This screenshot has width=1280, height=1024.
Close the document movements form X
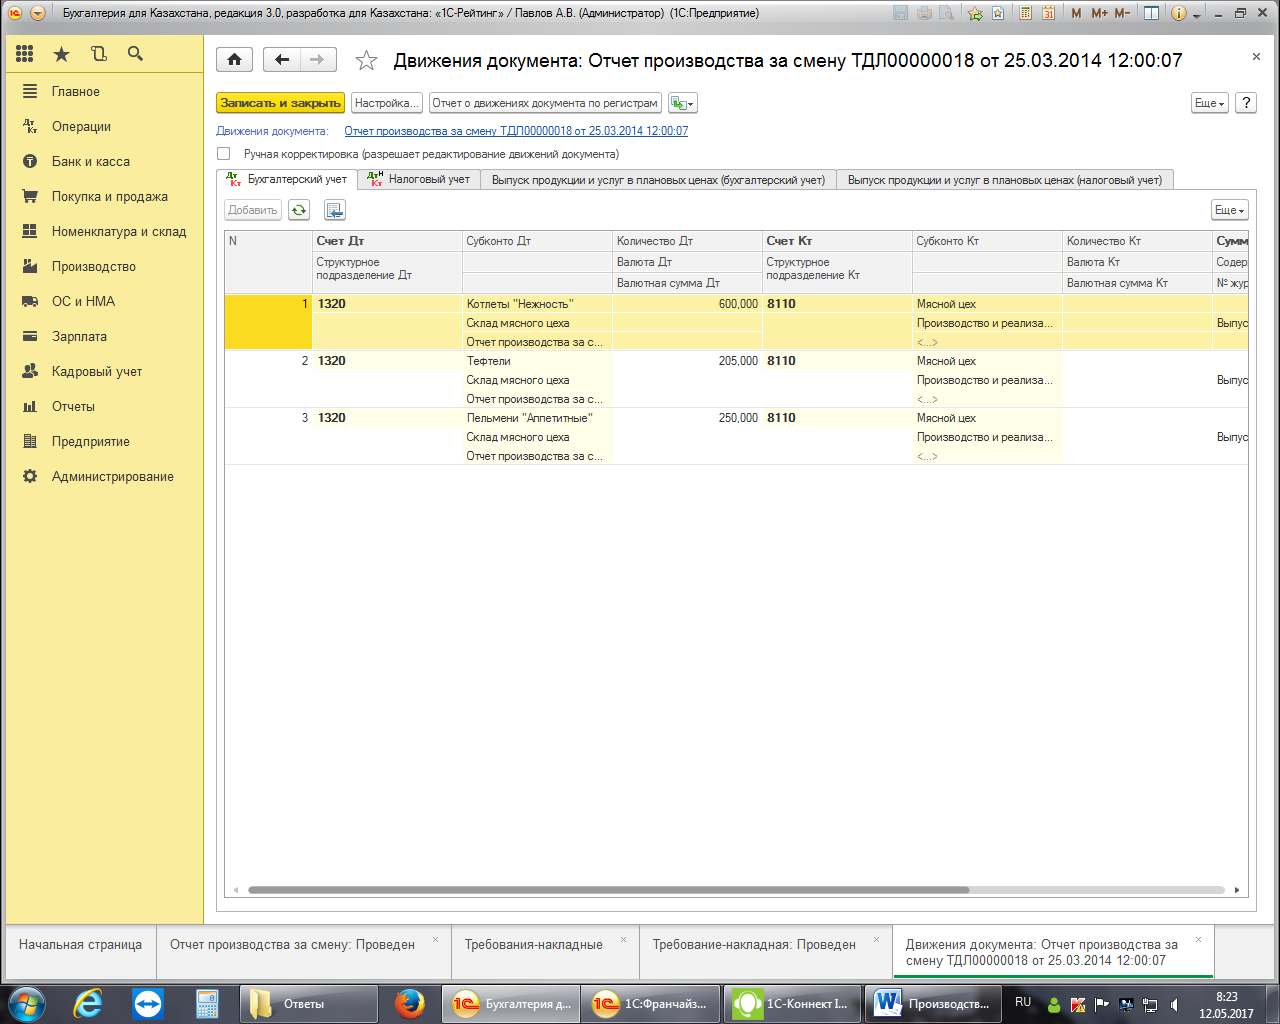[x=1256, y=57]
